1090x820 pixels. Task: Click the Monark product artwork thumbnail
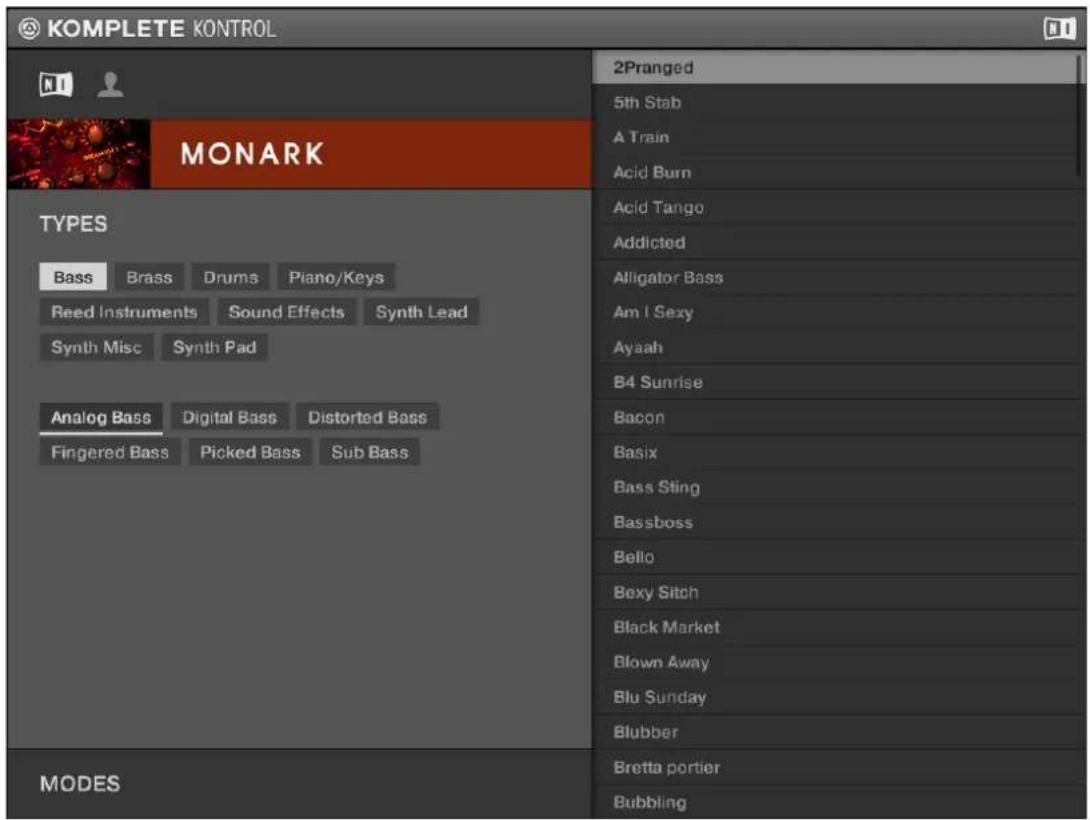click(x=79, y=154)
